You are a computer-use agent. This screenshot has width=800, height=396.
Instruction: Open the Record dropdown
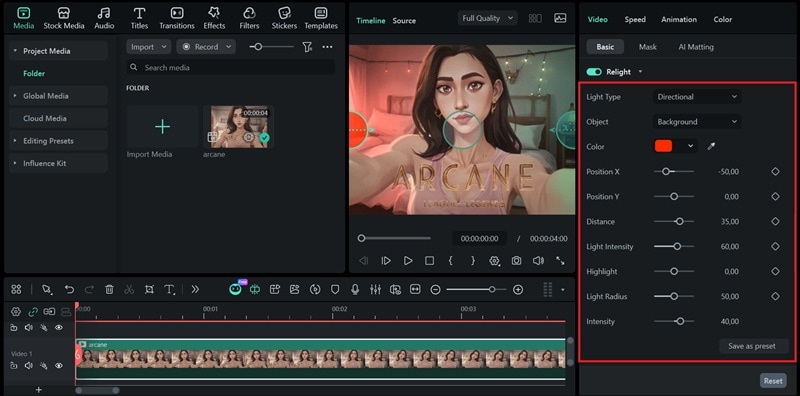click(x=206, y=47)
